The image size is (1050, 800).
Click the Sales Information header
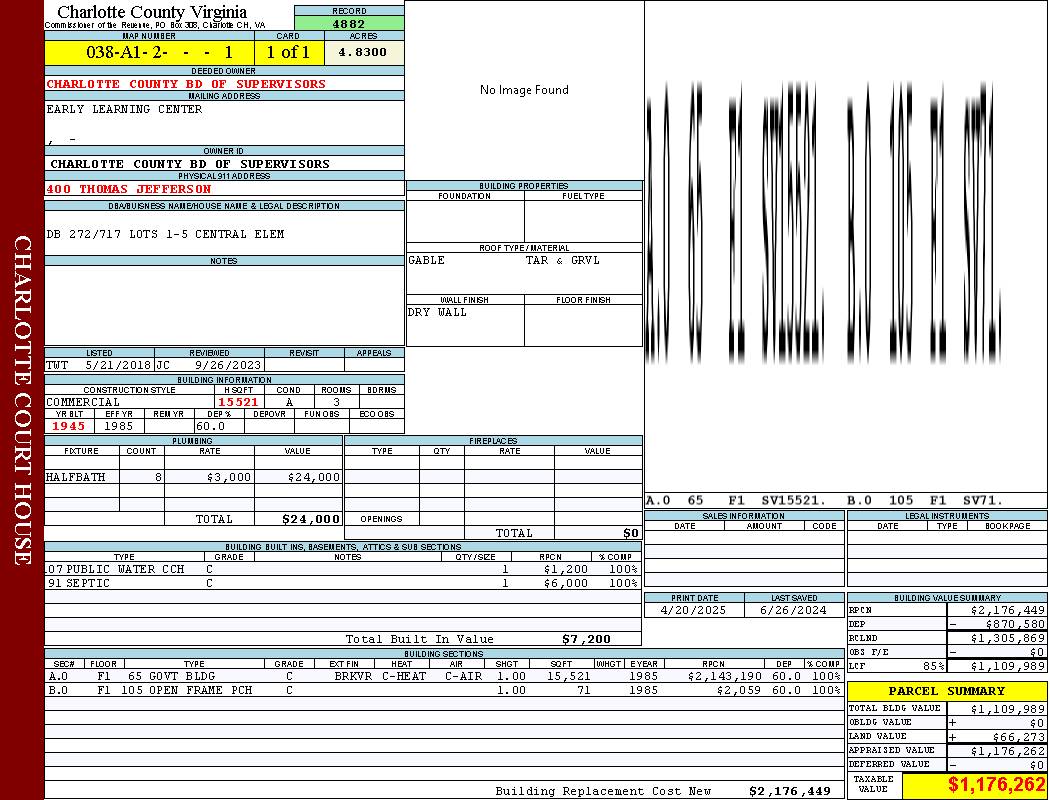pyautogui.click(x=743, y=516)
